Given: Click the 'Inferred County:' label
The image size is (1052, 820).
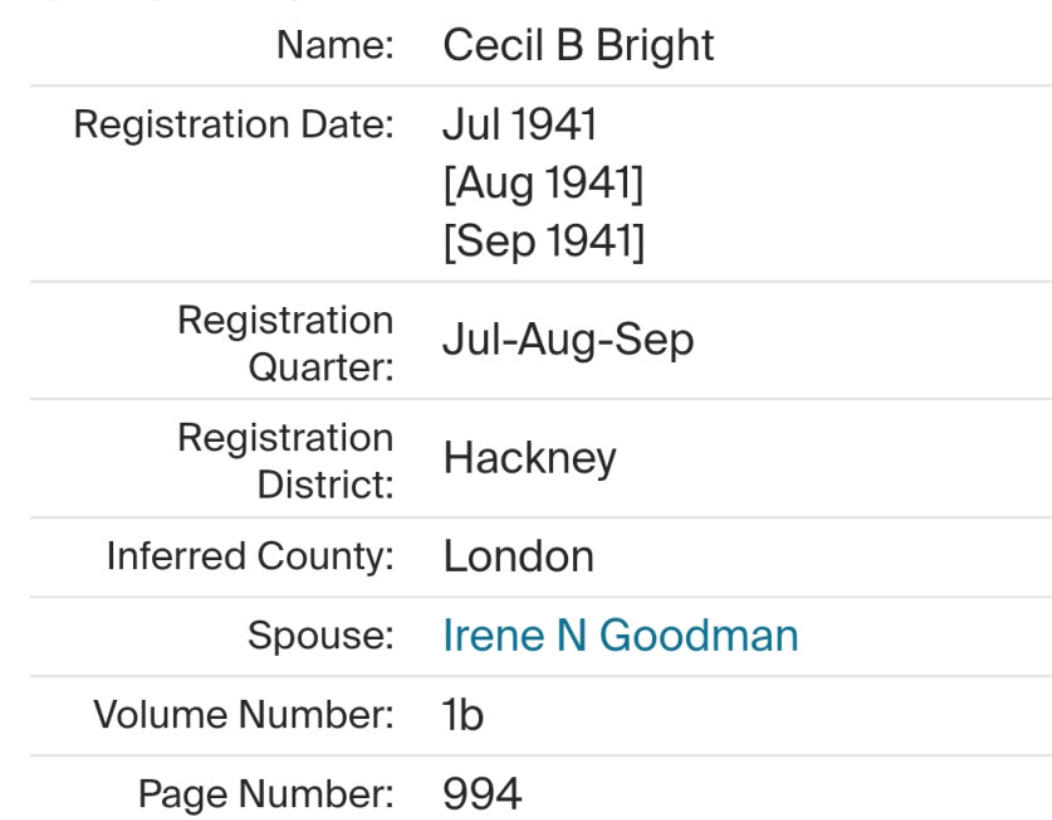Looking at the screenshot, I should pyautogui.click(x=250, y=557).
